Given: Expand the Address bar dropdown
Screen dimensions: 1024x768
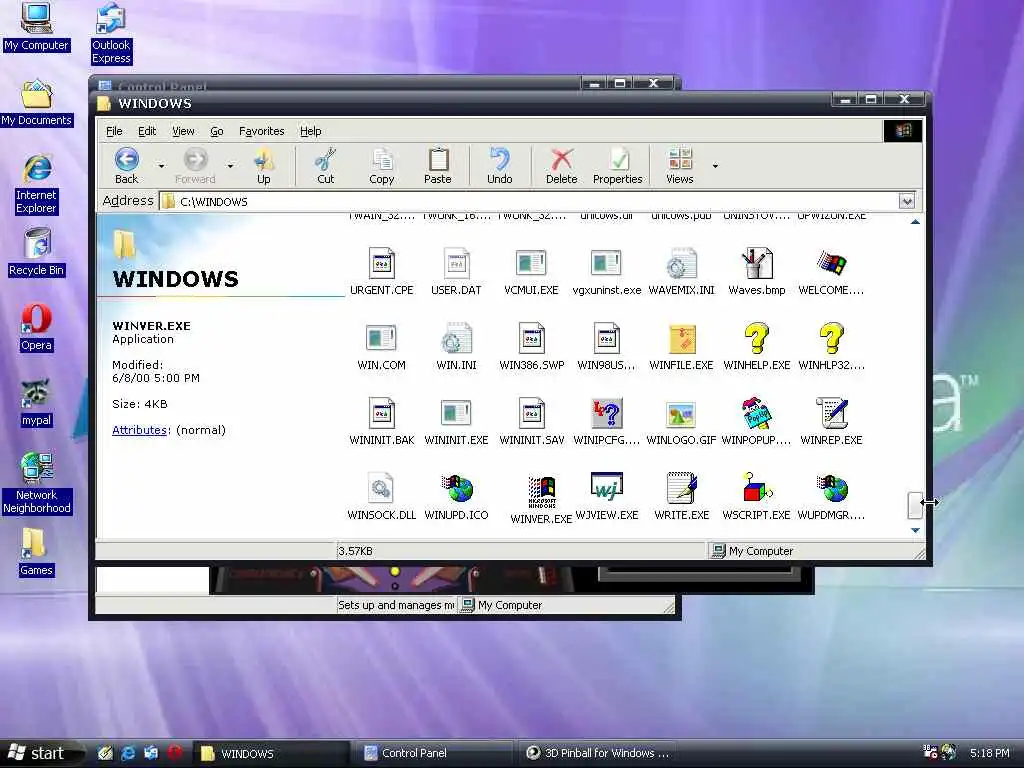Looking at the screenshot, I should [x=906, y=201].
